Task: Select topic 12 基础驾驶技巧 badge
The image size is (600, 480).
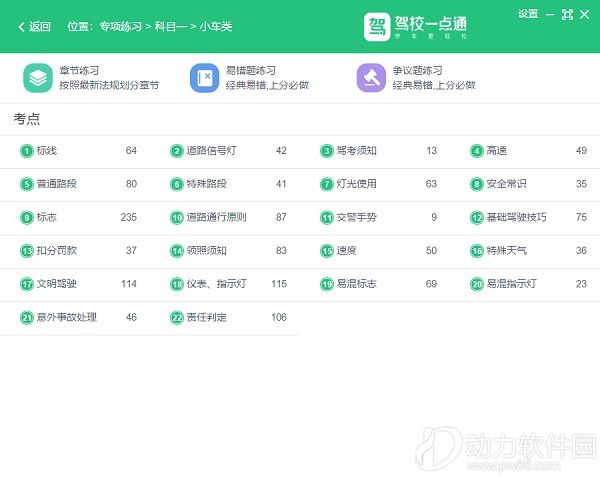Action: pos(477,217)
